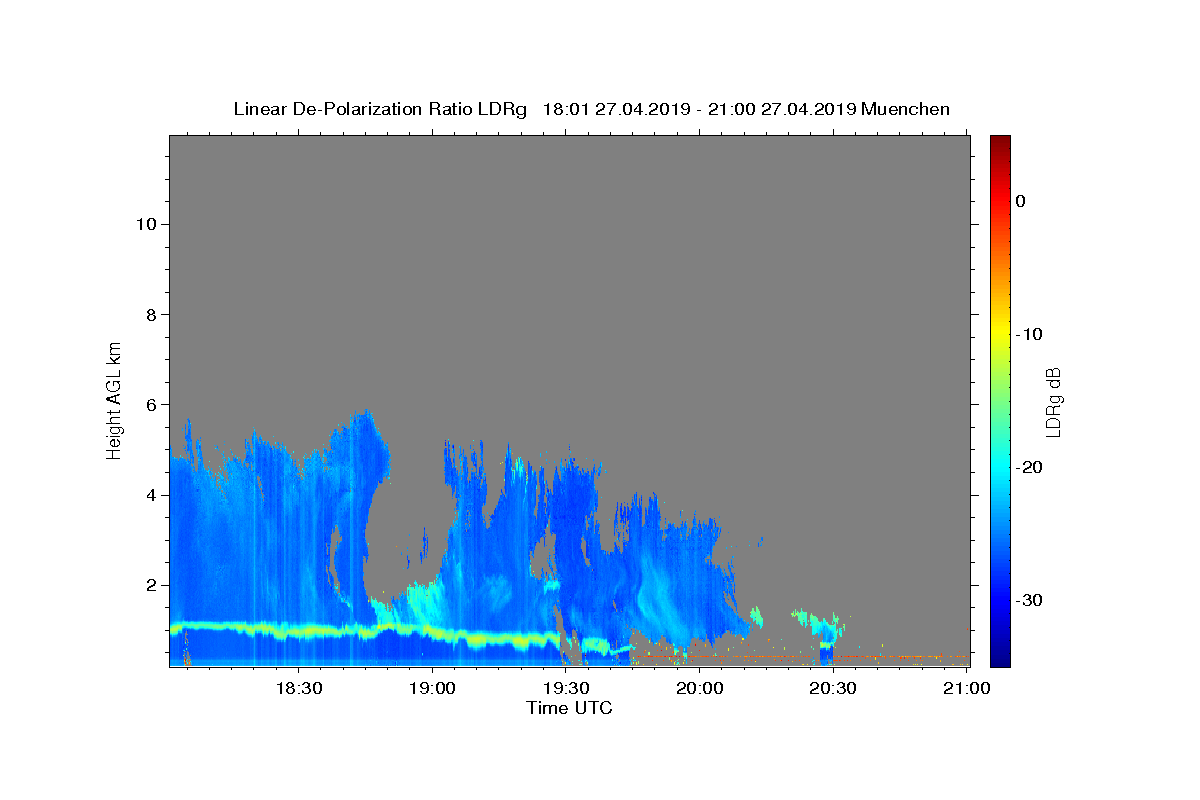Click the end time '21:00 27.04.2019' in the title

coord(782,109)
